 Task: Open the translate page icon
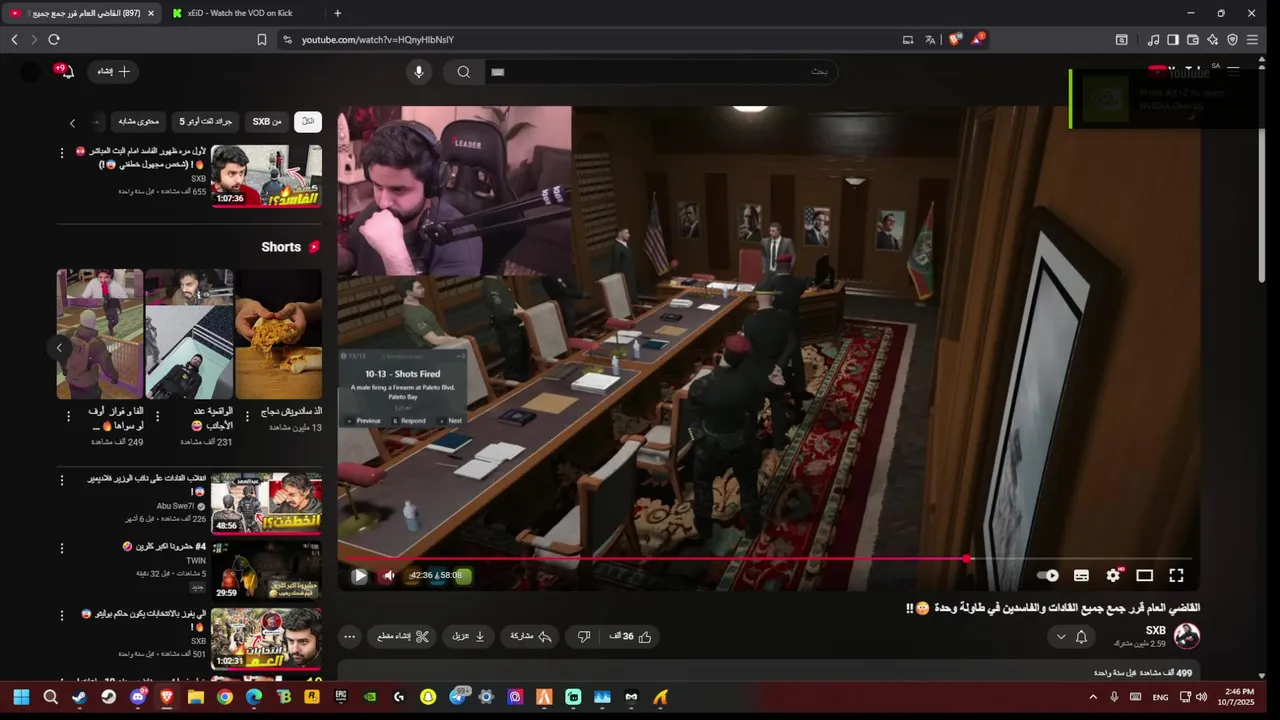pyautogui.click(x=930, y=40)
